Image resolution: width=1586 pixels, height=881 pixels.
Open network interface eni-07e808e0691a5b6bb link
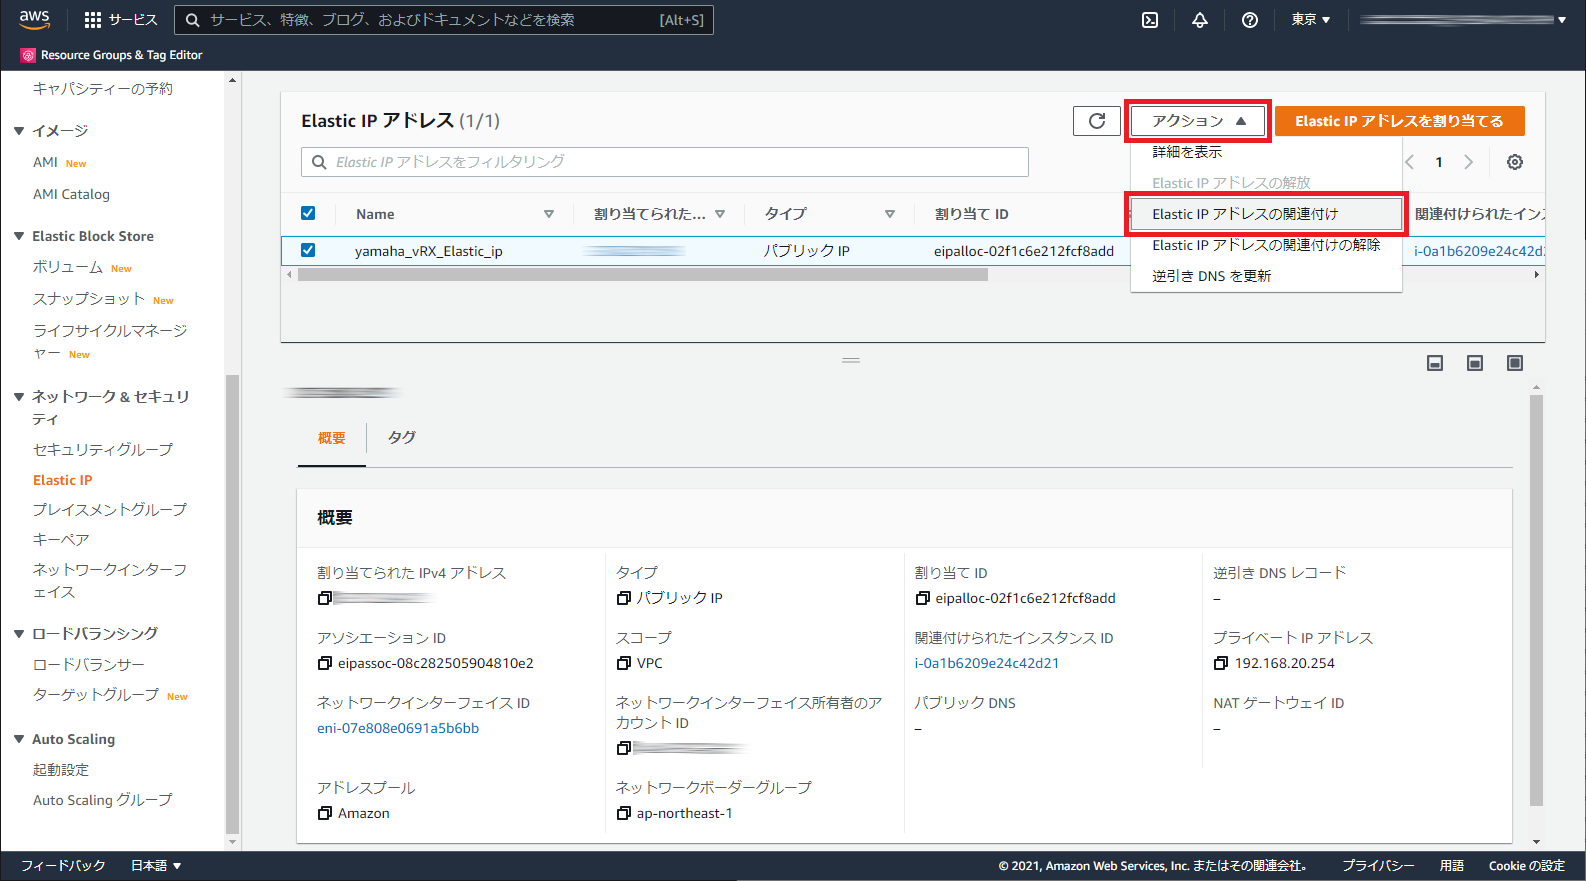(398, 728)
